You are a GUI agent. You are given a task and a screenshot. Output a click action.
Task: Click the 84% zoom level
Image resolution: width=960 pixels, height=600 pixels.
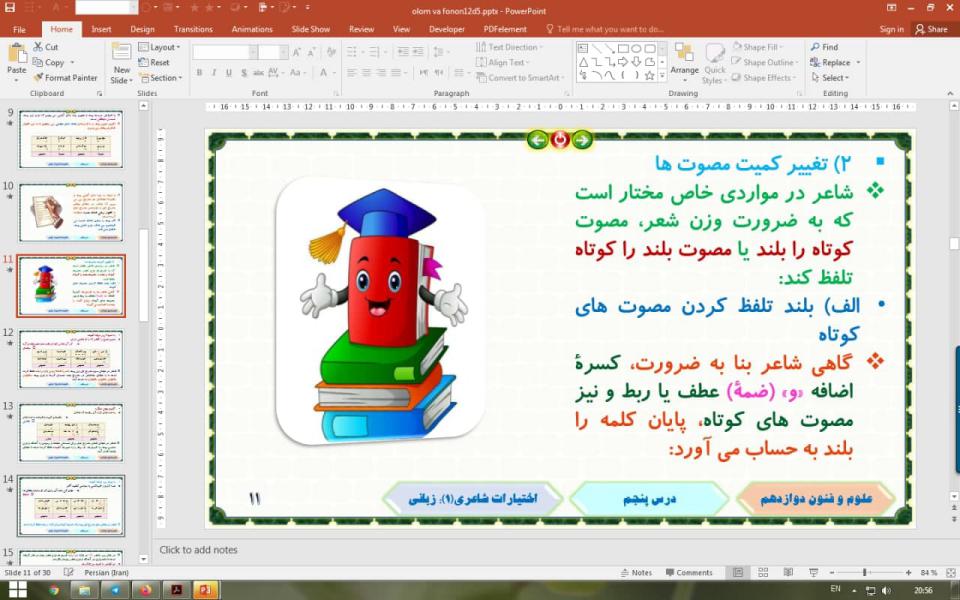pyautogui.click(x=929, y=572)
